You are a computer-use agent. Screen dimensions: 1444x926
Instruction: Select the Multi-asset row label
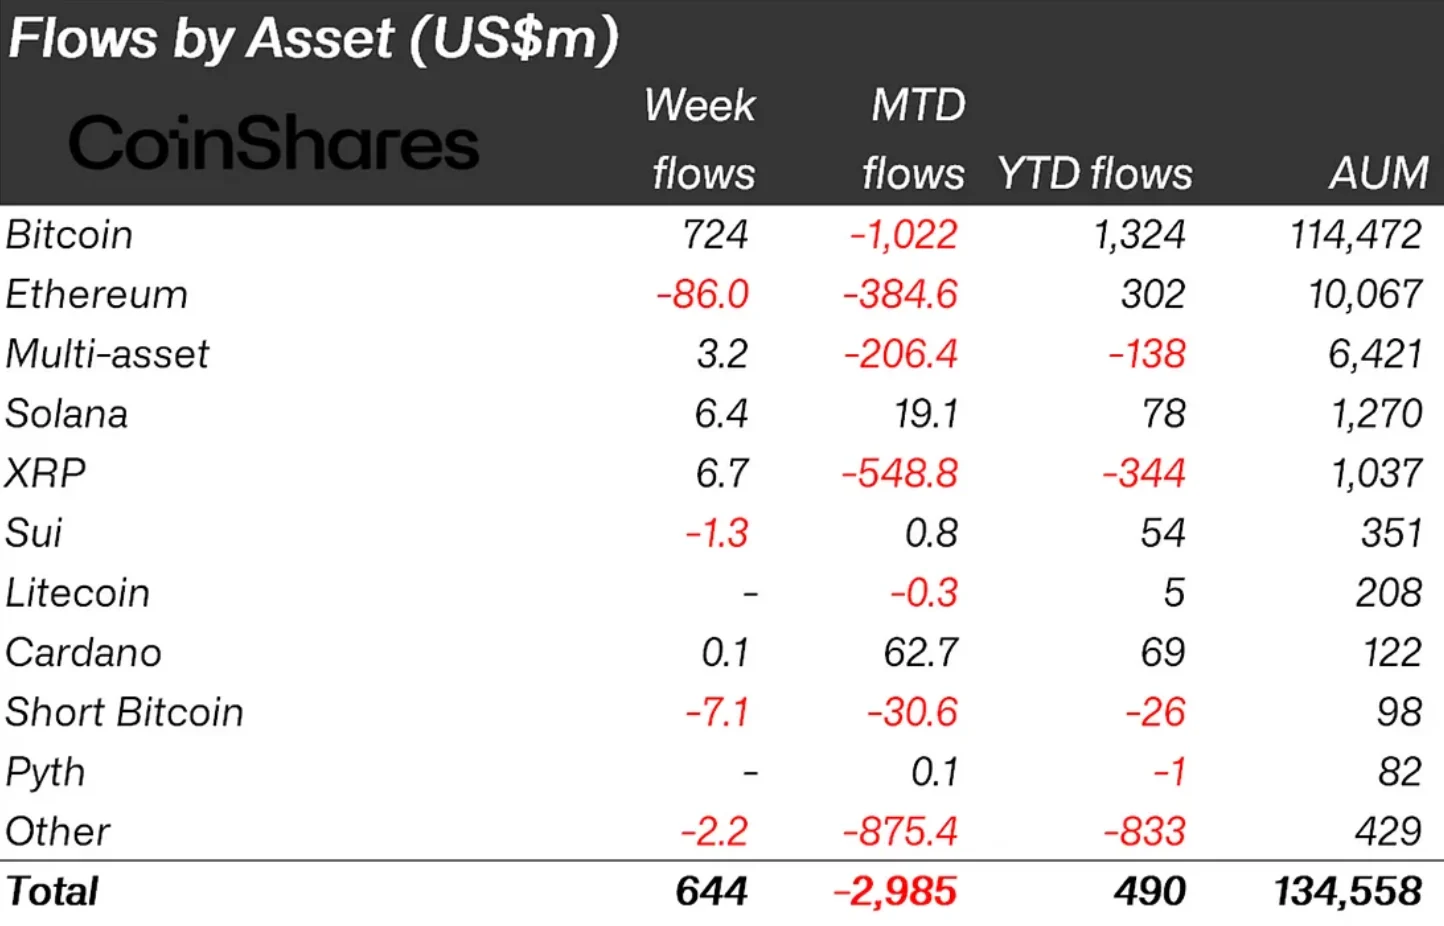tap(107, 354)
